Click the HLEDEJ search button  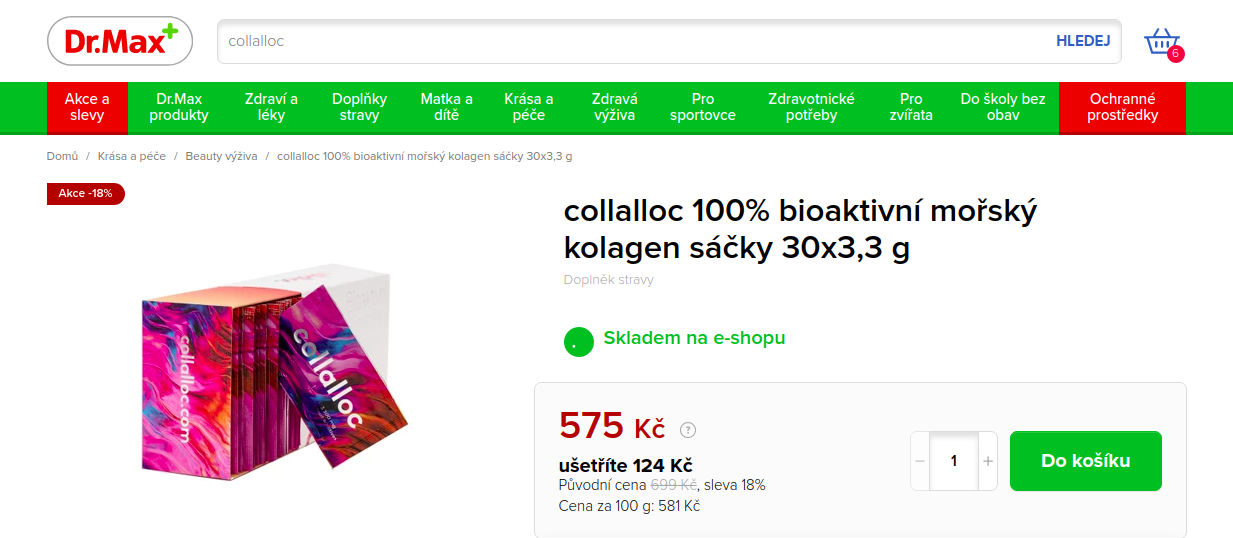click(x=1083, y=41)
